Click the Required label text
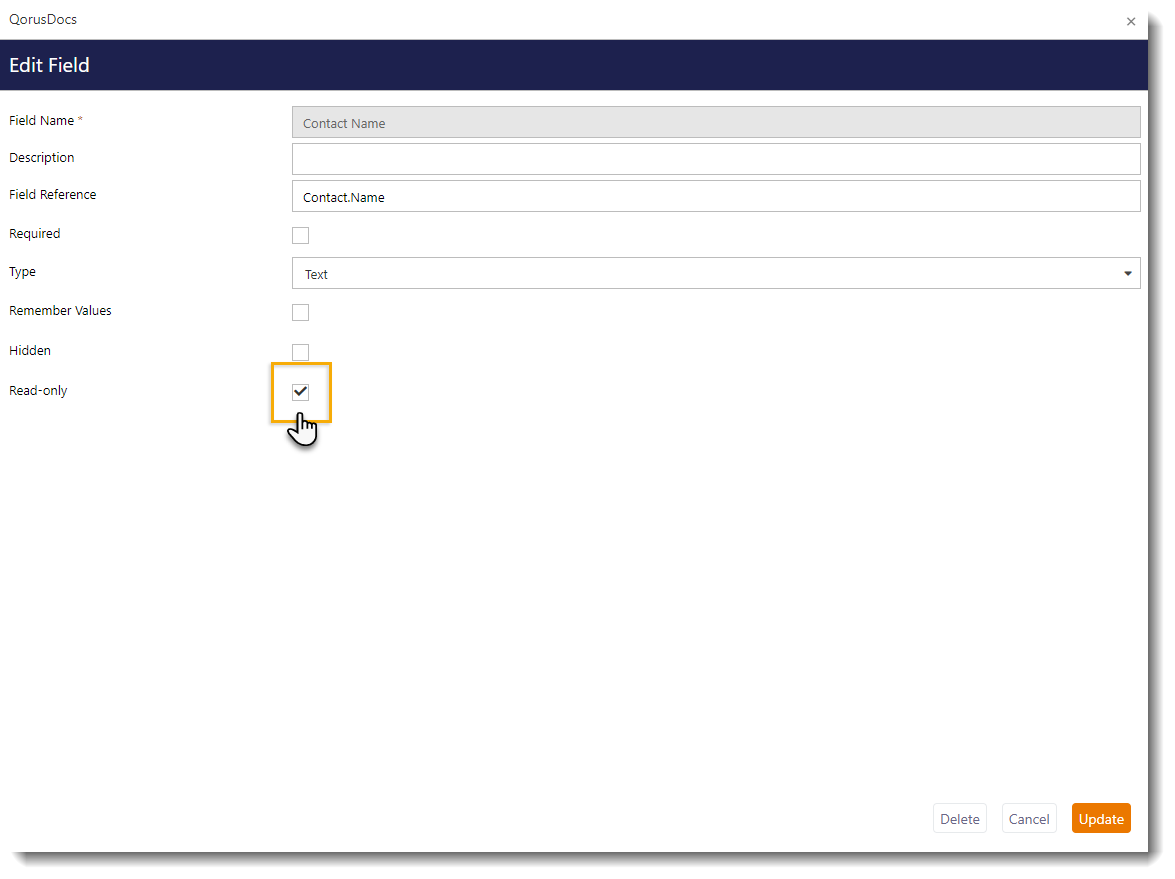Viewport: 1175px width, 879px height. pyautogui.click(x=34, y=233)
